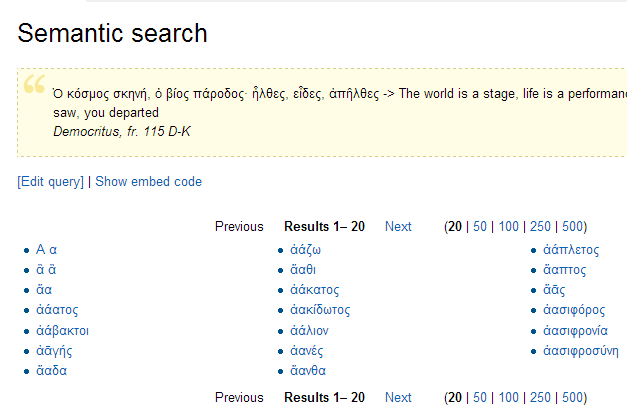Show 500 results per page, top pager
The width and height of the screenshot is (627, 419).
573,227
